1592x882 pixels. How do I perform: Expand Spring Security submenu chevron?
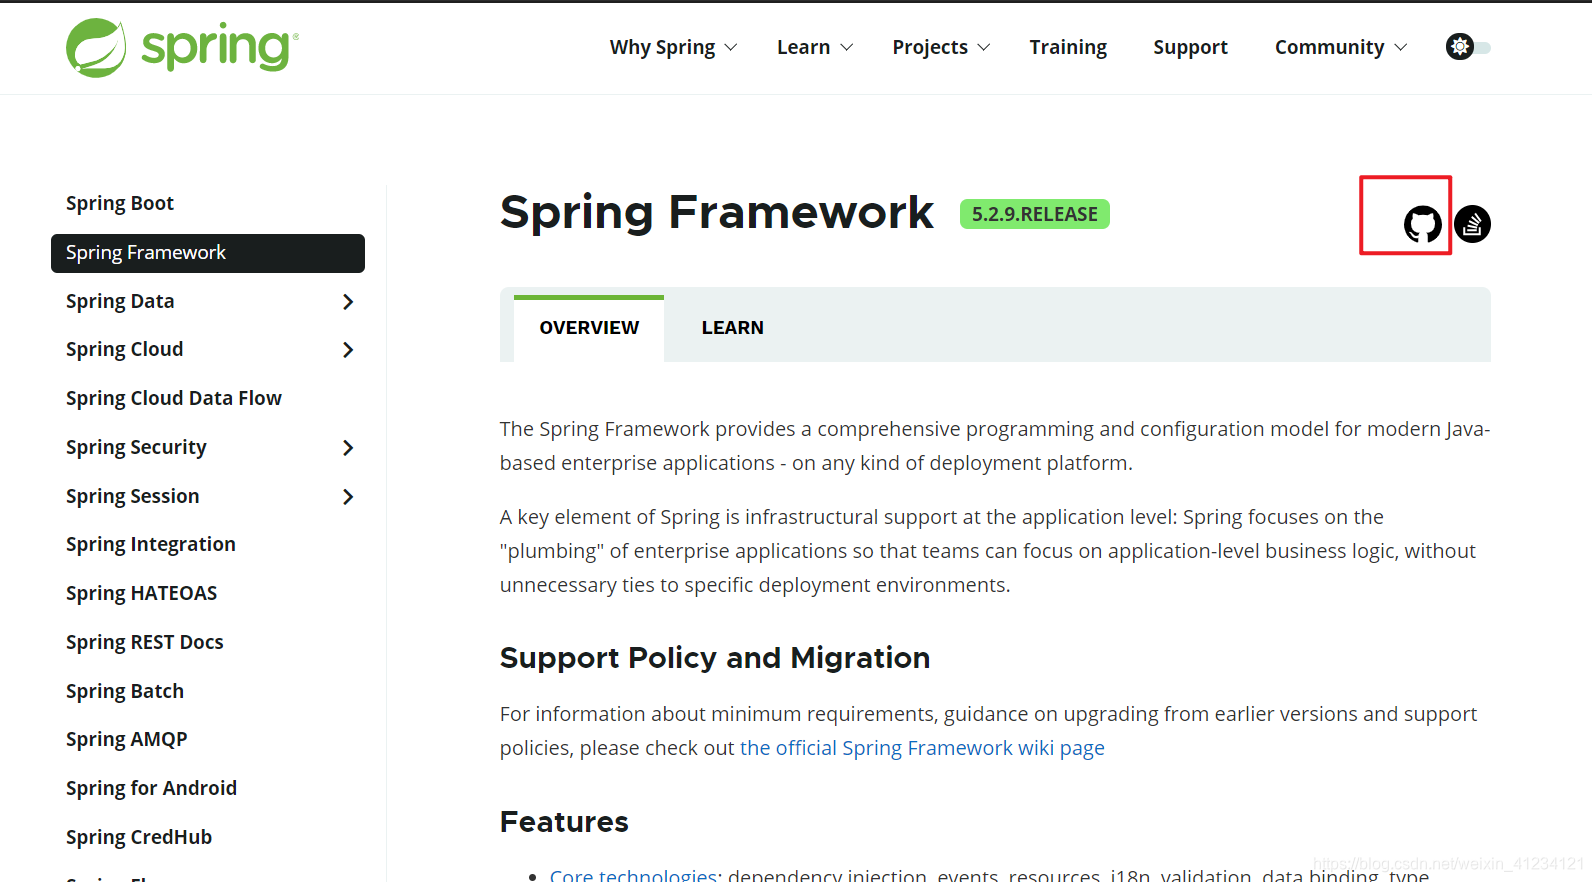pyautogui.click(x=348, y=448)
